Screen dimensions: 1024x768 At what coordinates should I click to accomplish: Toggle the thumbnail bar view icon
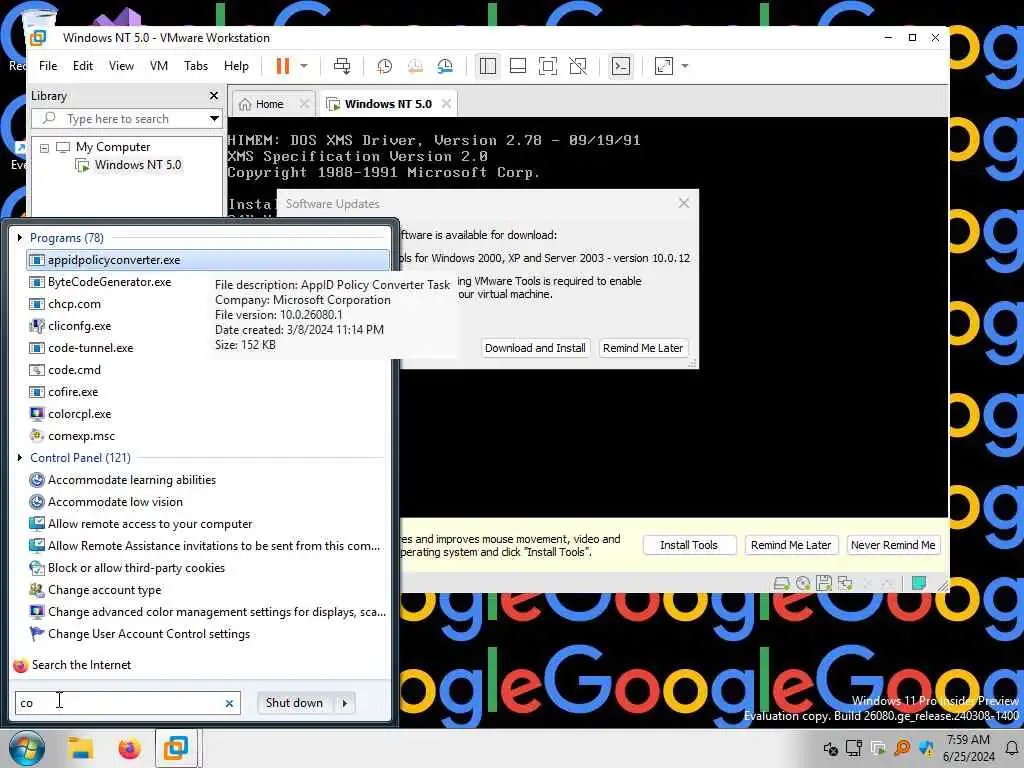(x=518, y=66)
